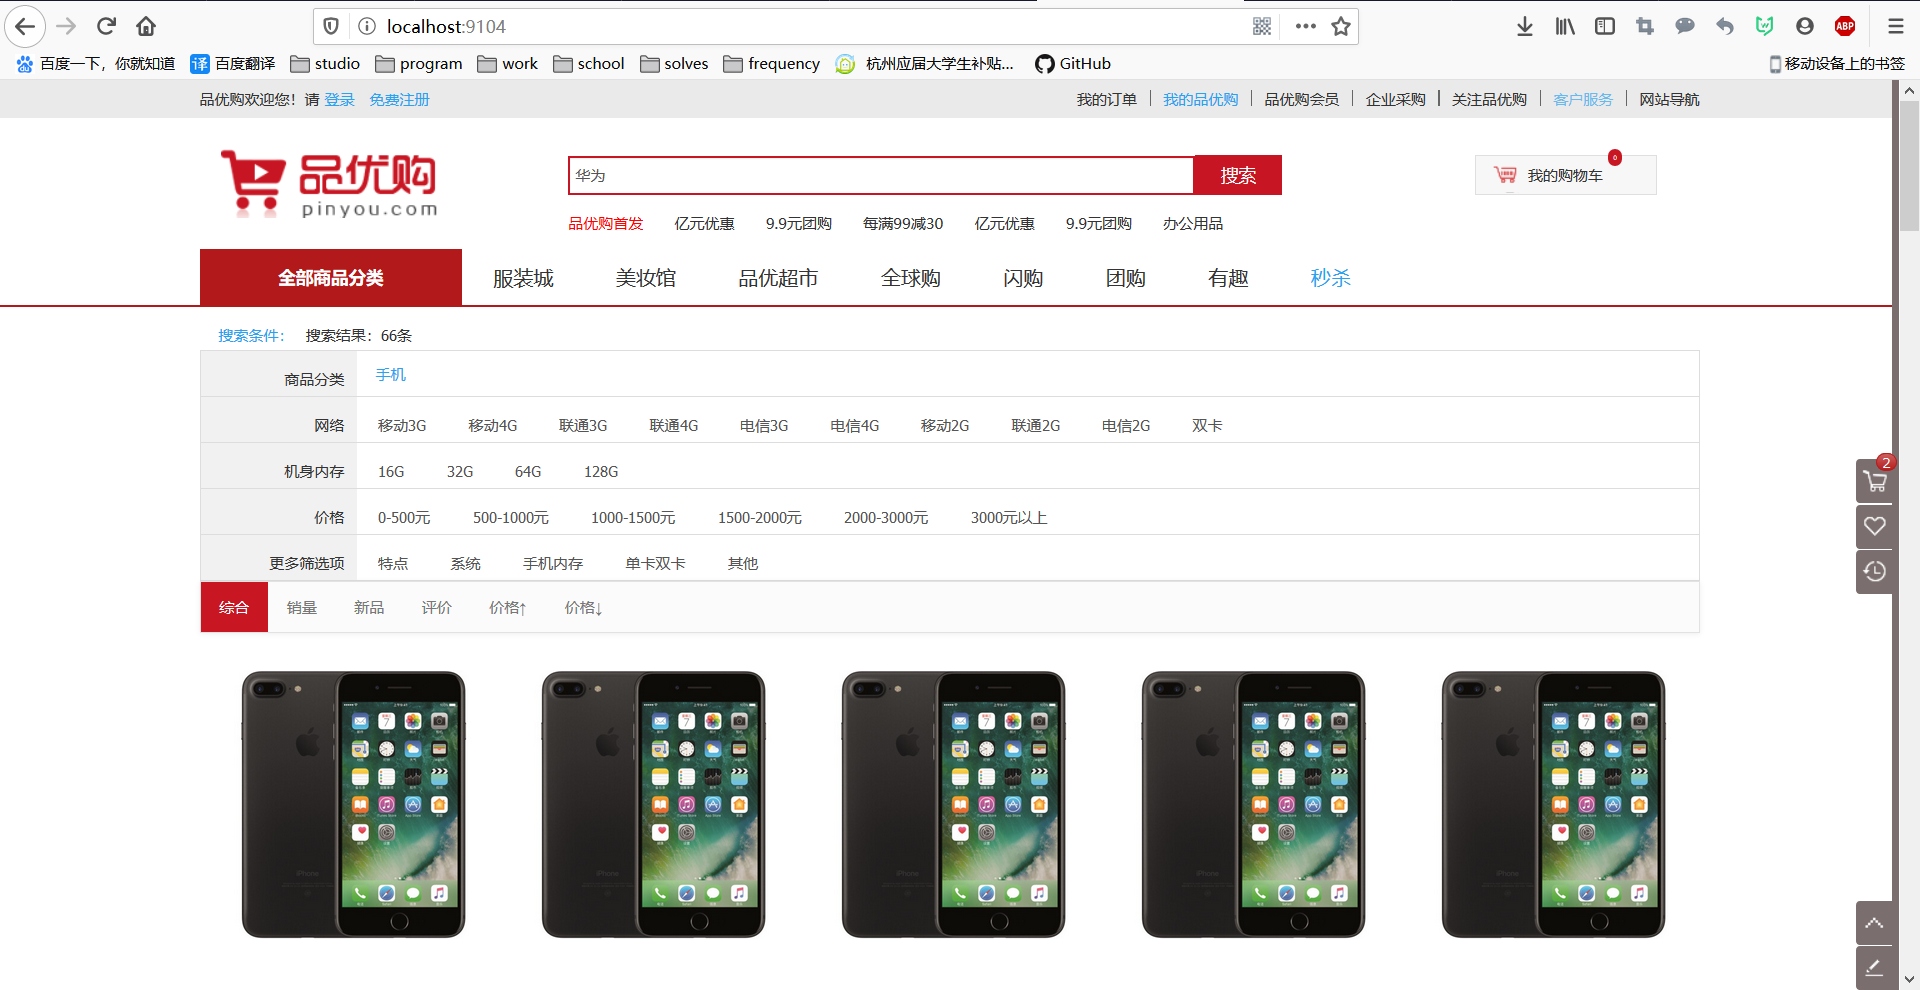Open the page actions three-dots menu
The height and width of the screenshot is (990, 1920).
(x=1305, y=26)
